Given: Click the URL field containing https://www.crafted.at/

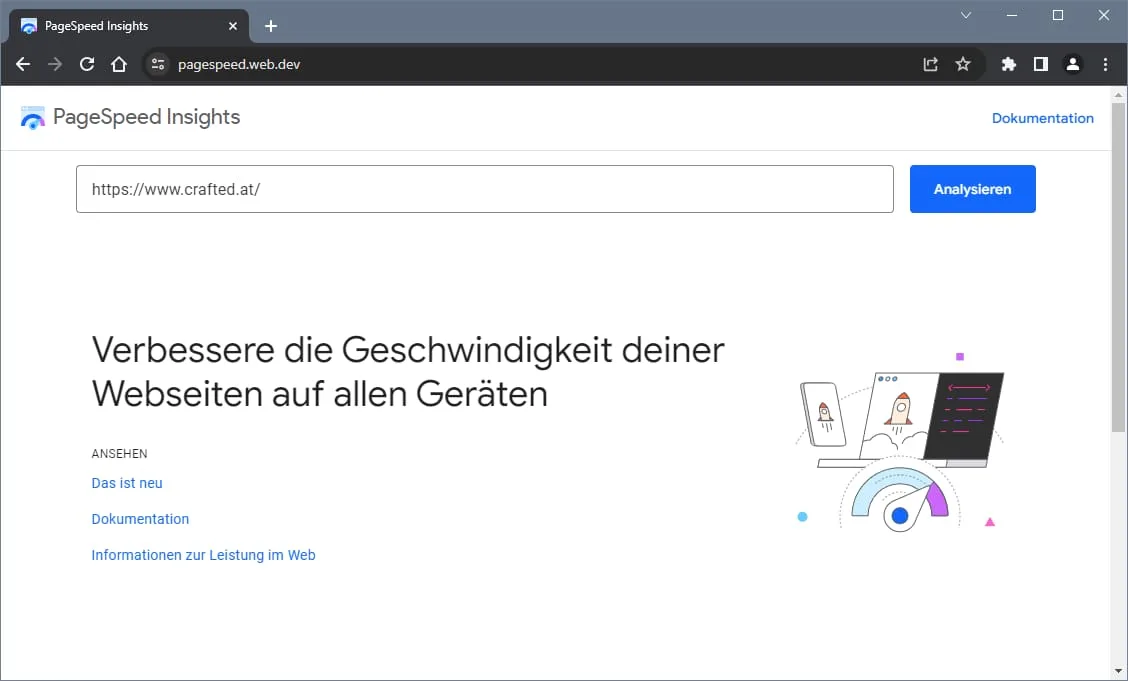Looking at the screenshot, I should pos(485,189).
